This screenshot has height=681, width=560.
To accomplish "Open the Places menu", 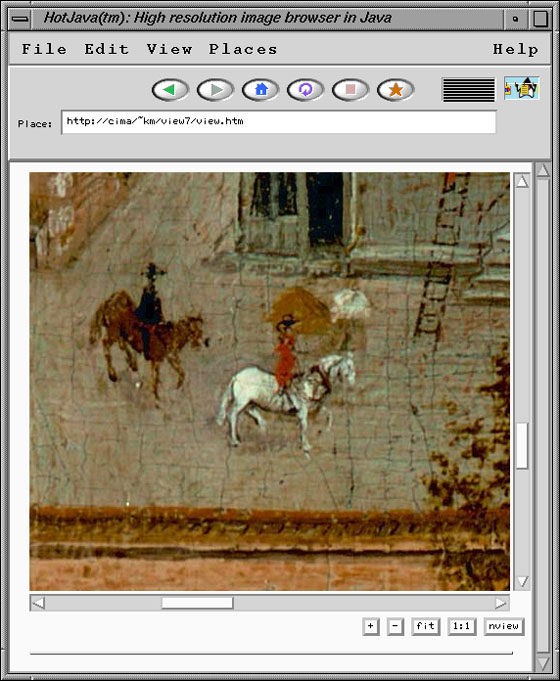I will coord(243,50).
